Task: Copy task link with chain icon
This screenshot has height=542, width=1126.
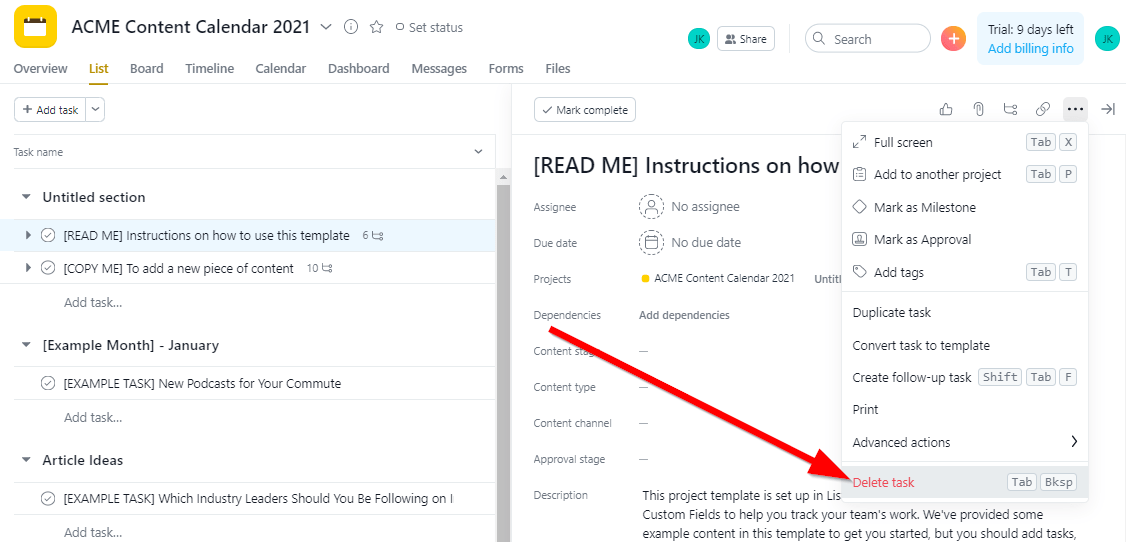Action: [1043, 109]
